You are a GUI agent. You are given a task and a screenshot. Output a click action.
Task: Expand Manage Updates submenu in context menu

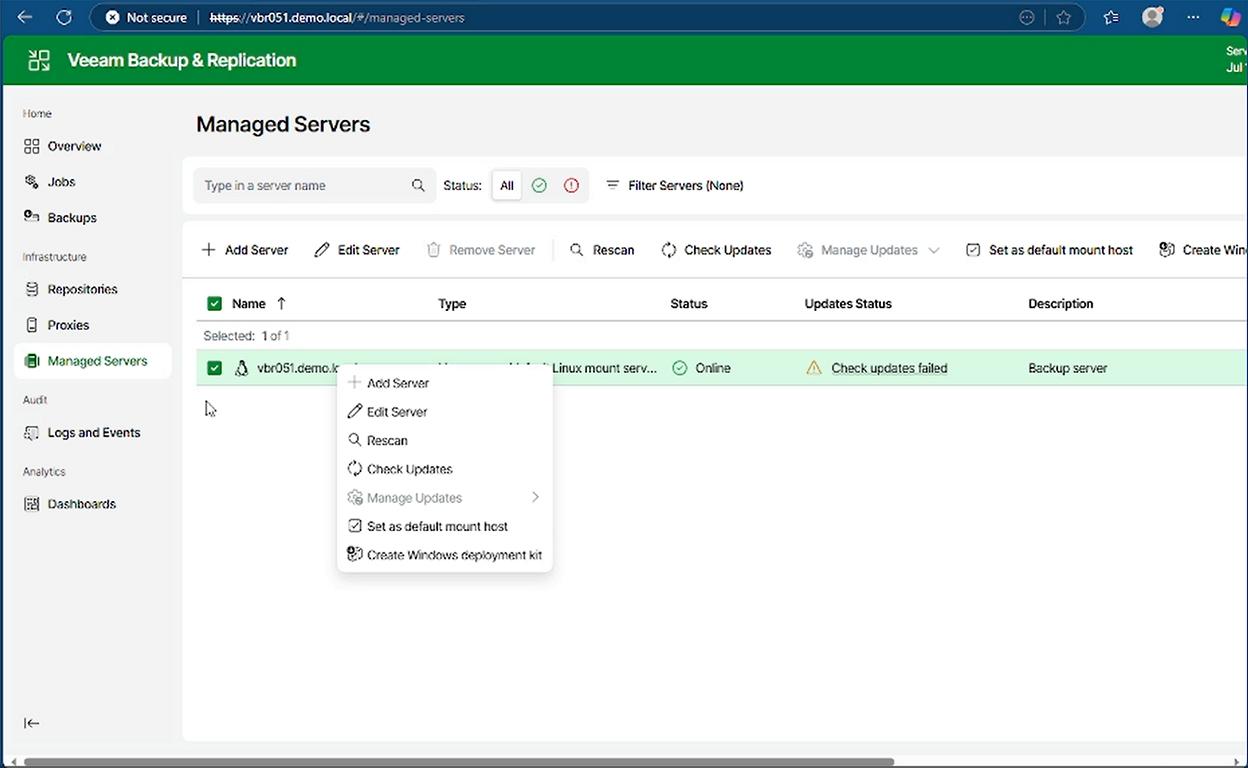(535, 498)
